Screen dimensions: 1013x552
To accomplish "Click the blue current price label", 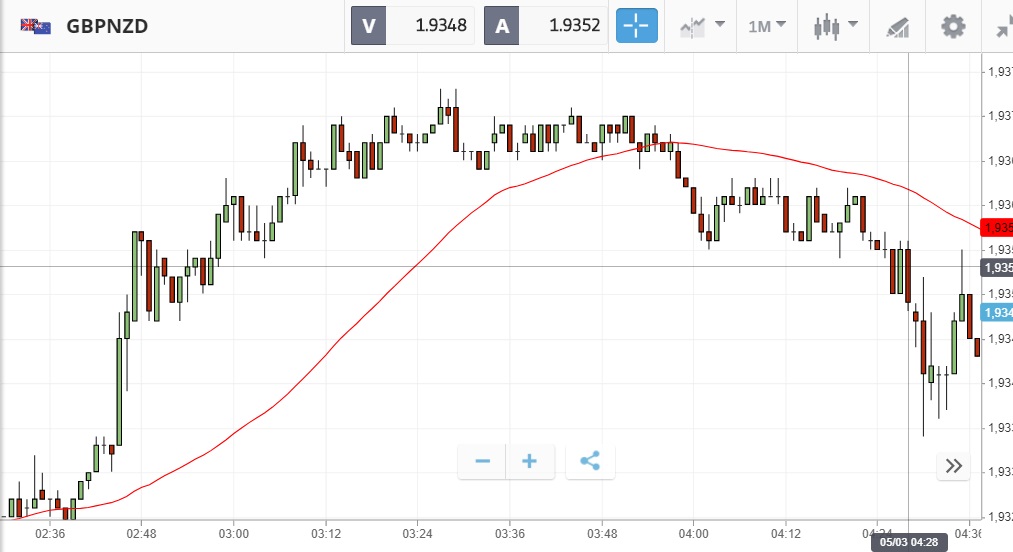I will click(996, 313).
